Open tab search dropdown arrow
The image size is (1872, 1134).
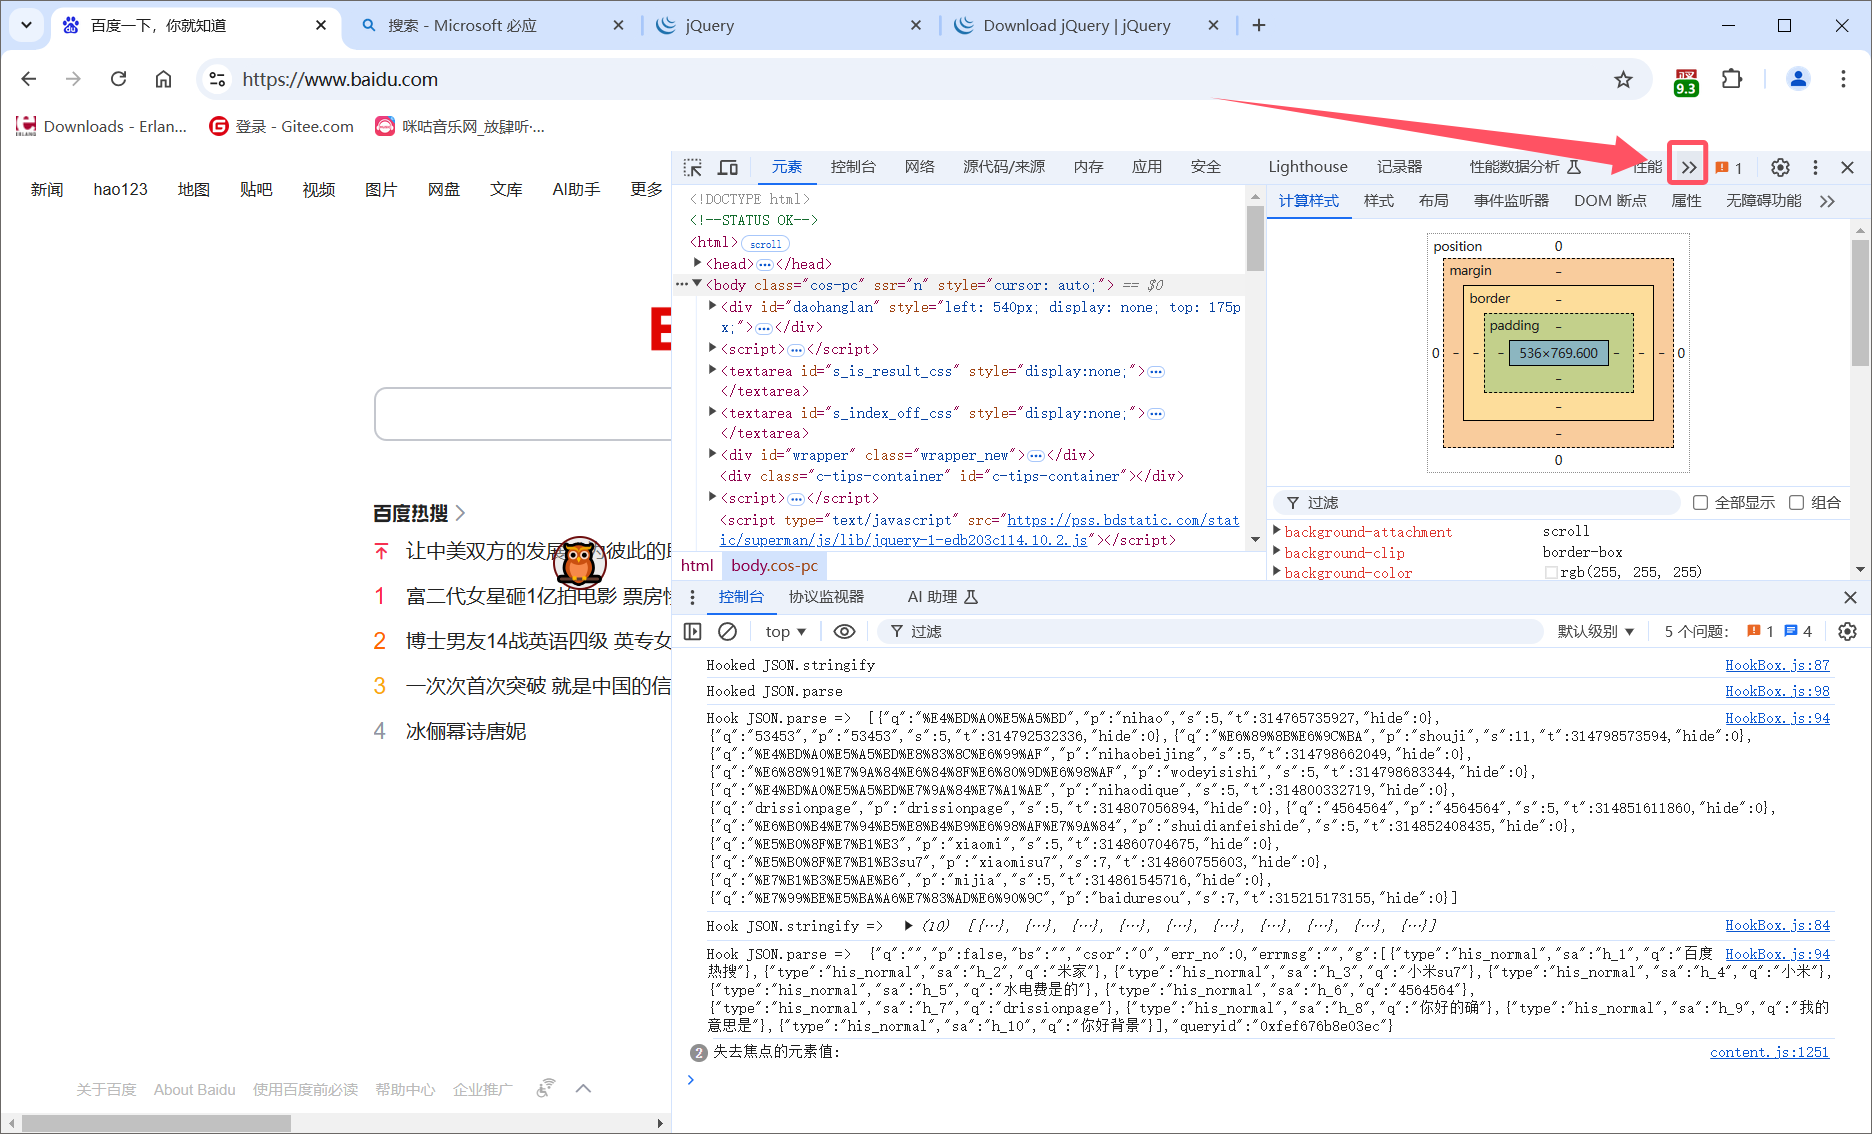pyautogui.click(x=26, y=25)
